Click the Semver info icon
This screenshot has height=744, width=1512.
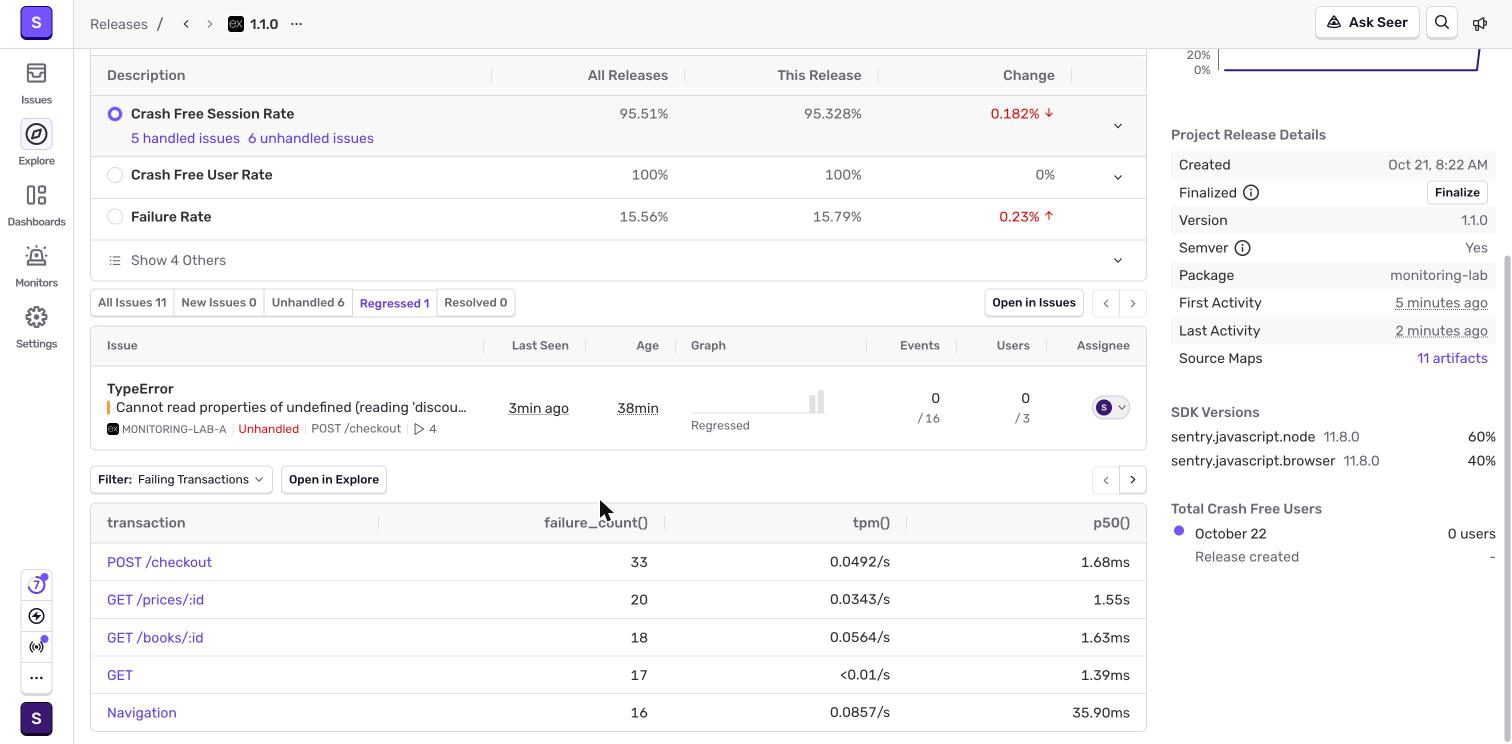pos(1242,248)
